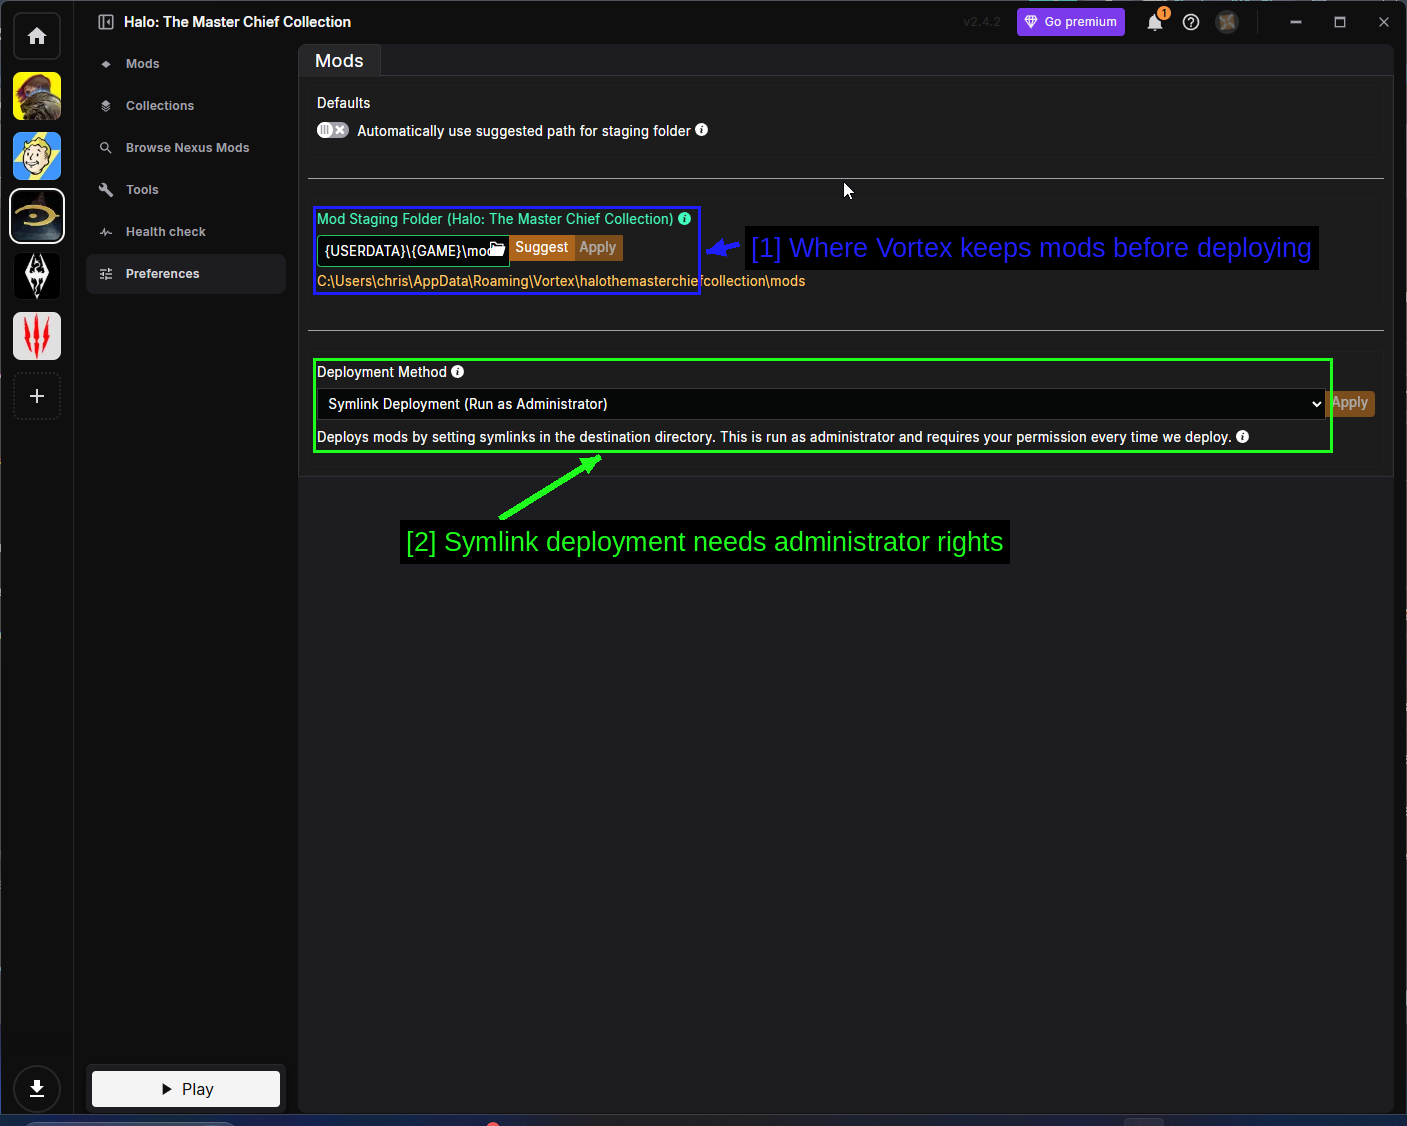The image size is (1407, 1126).
Task: Open the Vortex home dashboard icon
Action: point(37,36)
